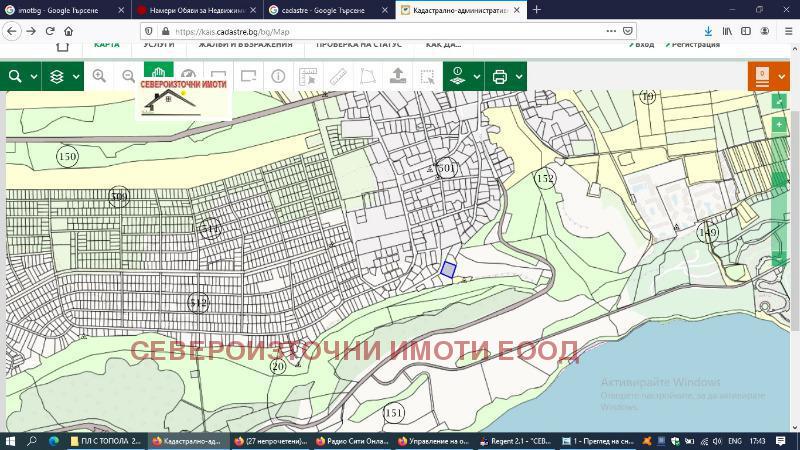Viewport: 800px width, 450px height.
Task: Open the orange results list panel
Action: click(762, 77)
